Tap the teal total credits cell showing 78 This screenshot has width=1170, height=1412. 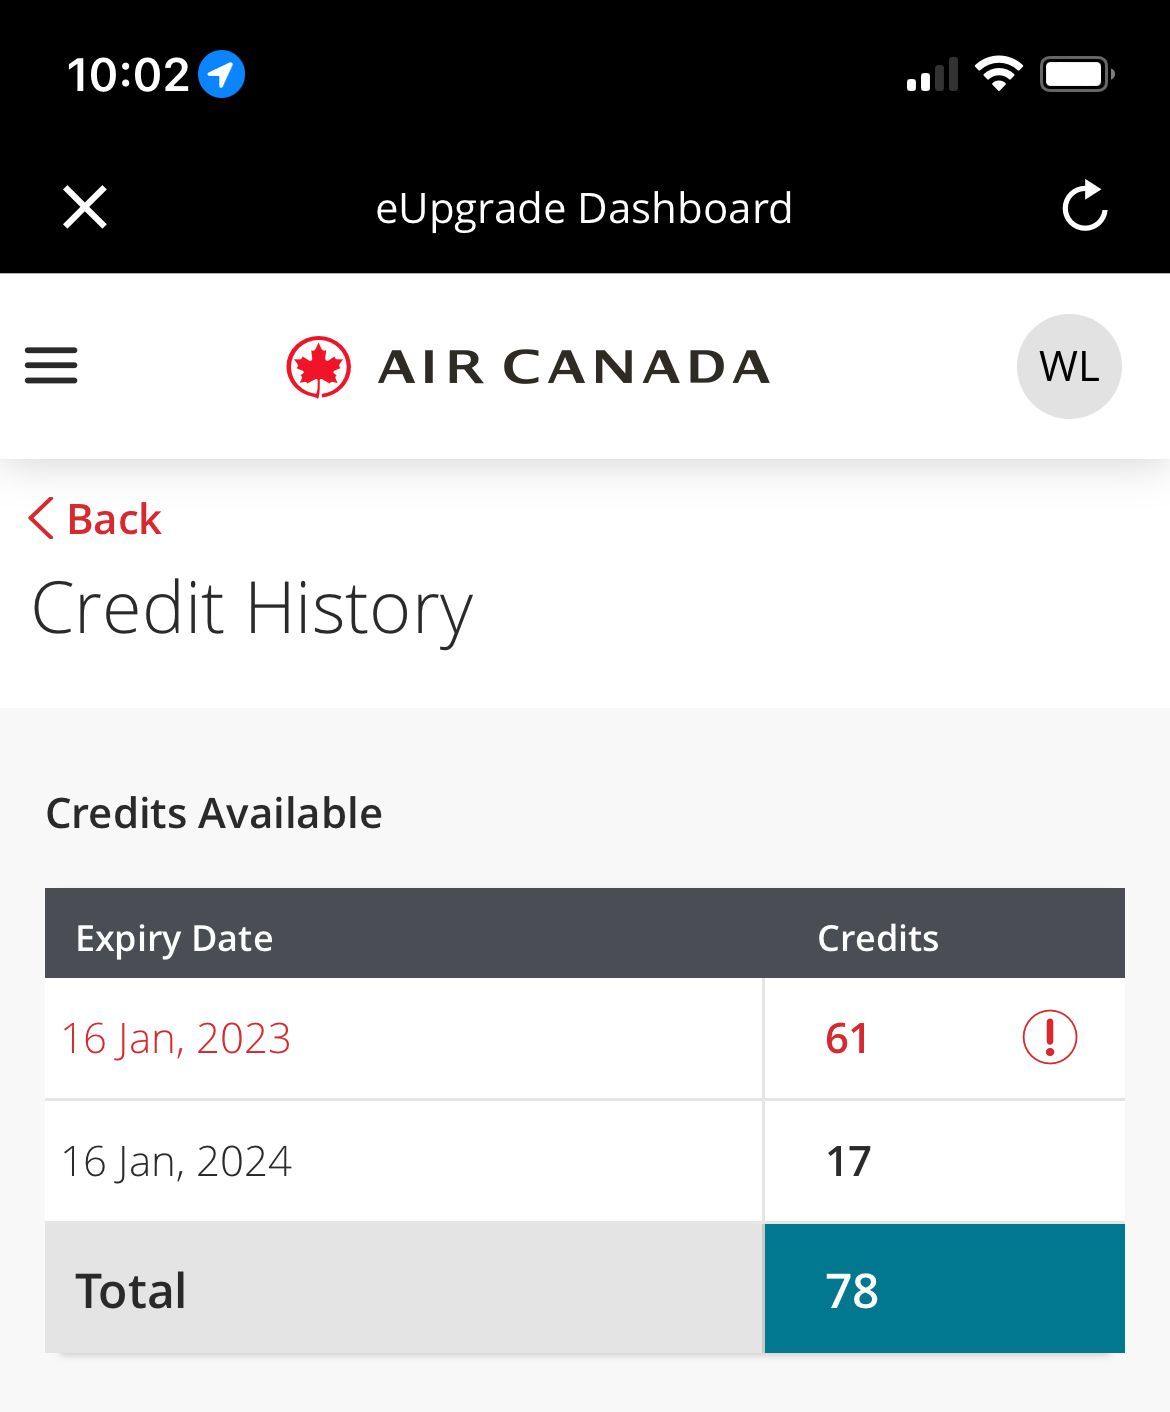point(944,1289)
